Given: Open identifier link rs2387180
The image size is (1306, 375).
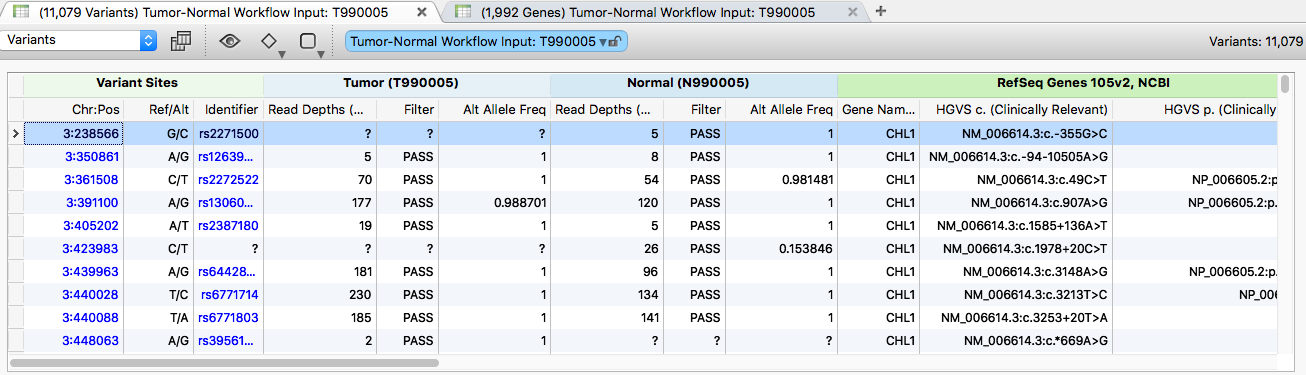Looking at the screenshot, I should (229, 226).
